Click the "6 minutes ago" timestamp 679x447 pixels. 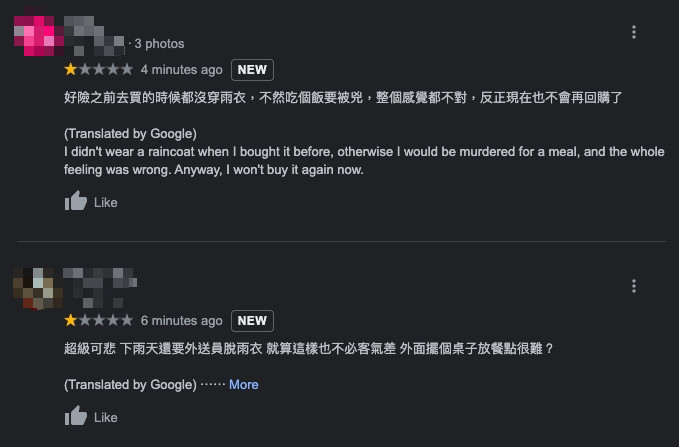pos(181,321)
